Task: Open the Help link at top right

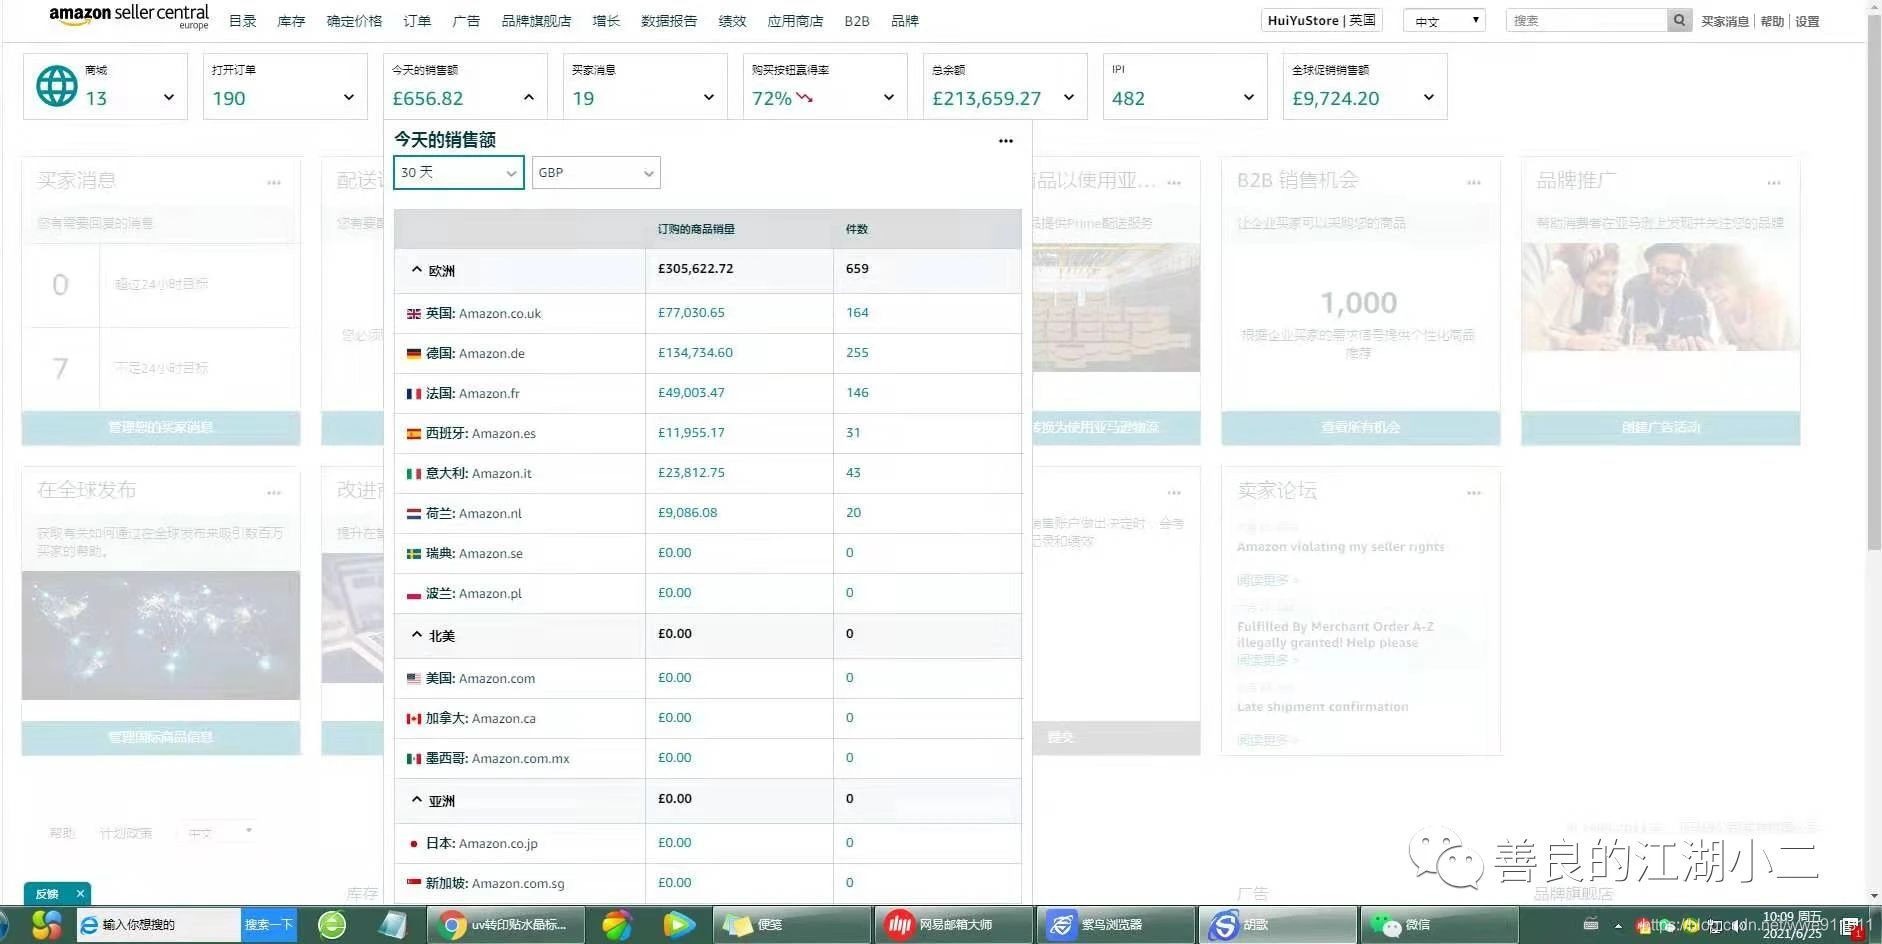Action: coord(1772,21)
